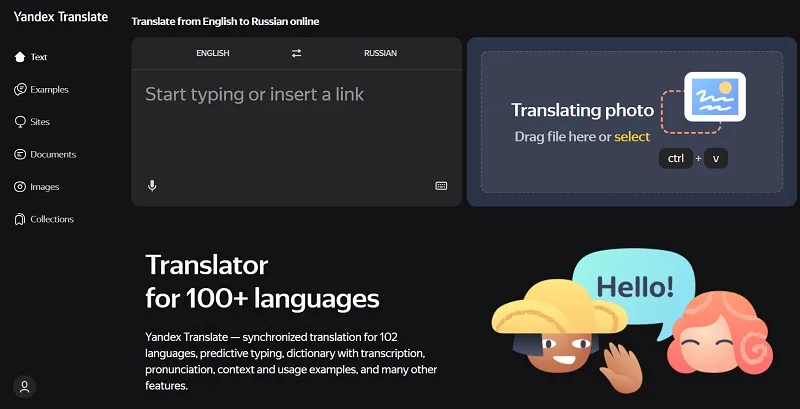Open the Documents menu label
Image resolution: width=800 pixels, height=409 pixels.
click(53, 155)
